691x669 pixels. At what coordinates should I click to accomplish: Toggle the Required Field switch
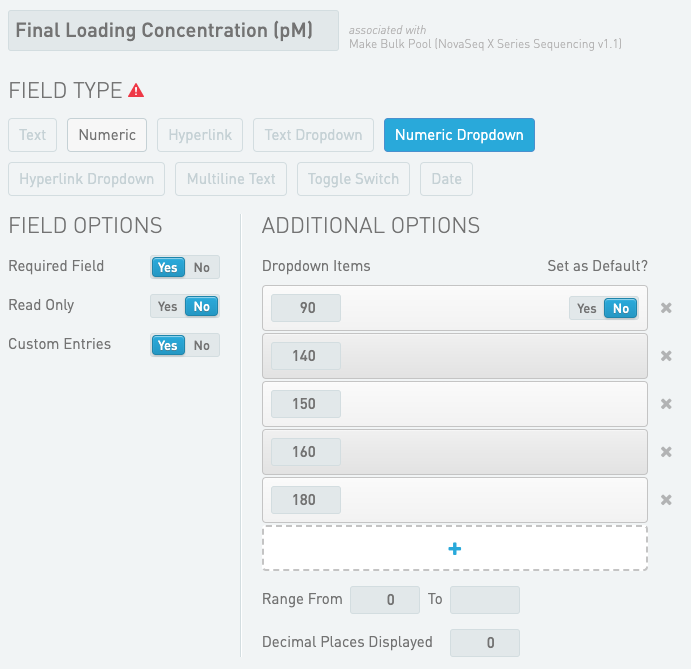coord(185,267)
